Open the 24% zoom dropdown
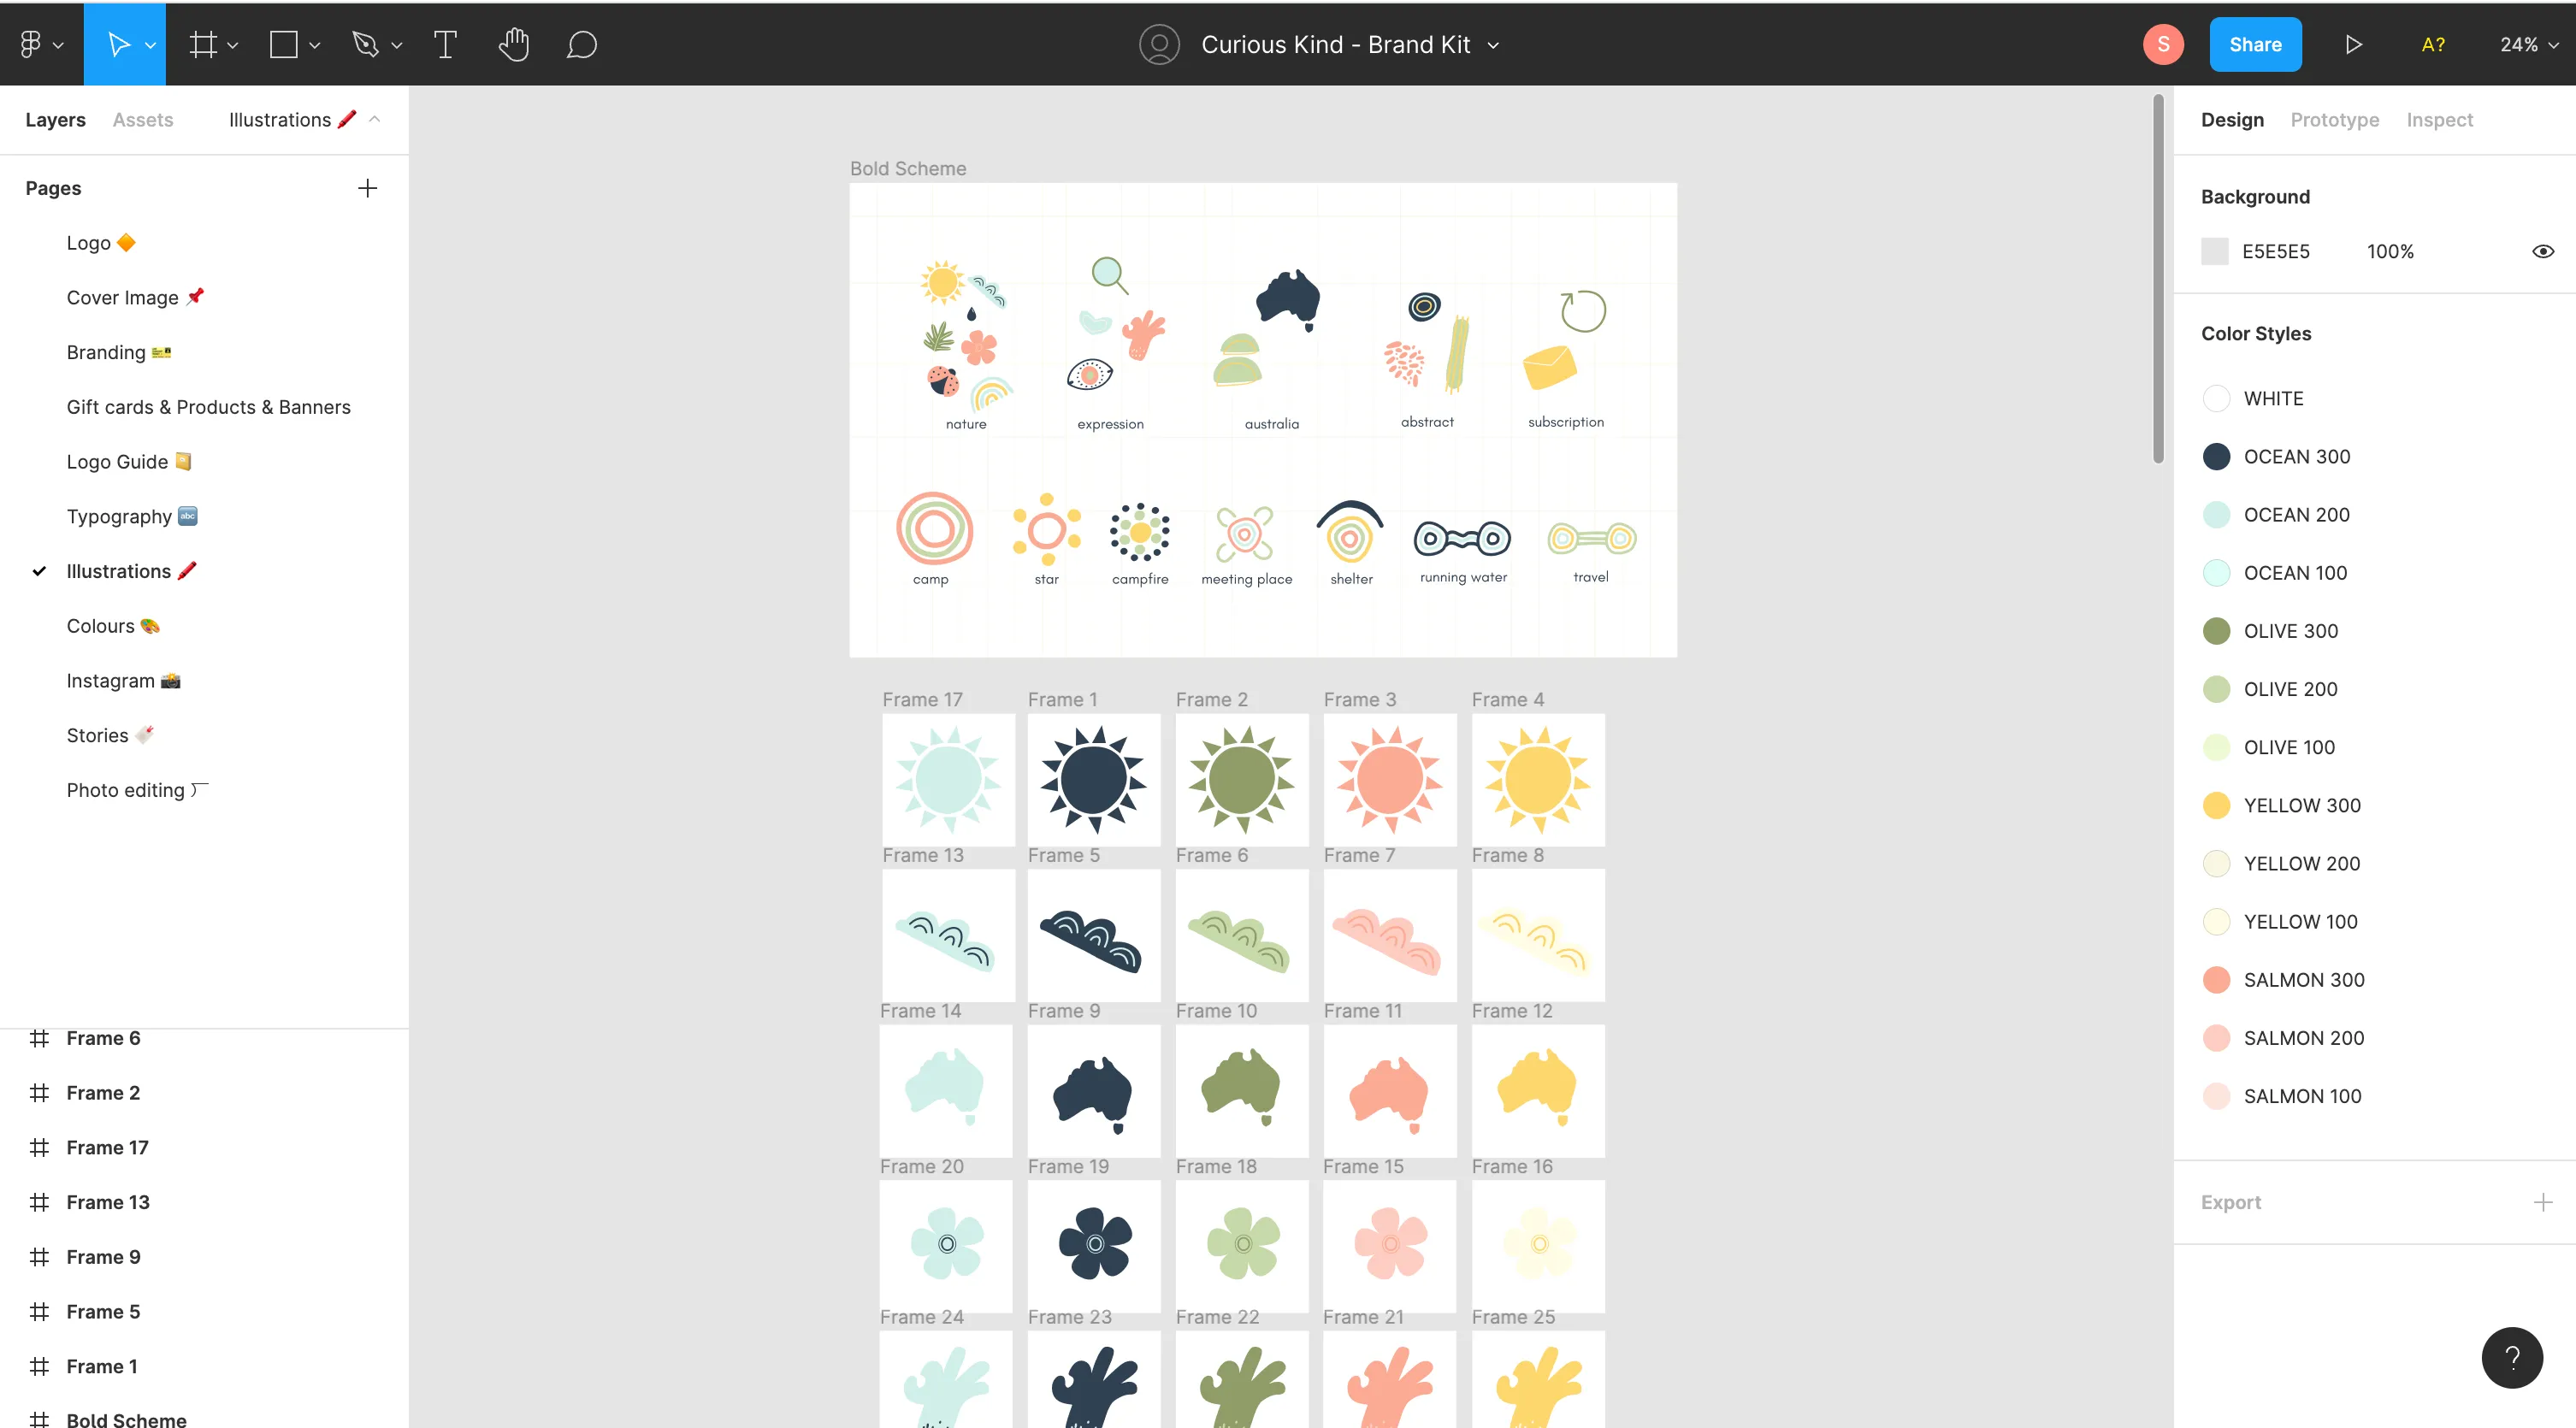The image size is (2576, 1428). point(2529,44)
